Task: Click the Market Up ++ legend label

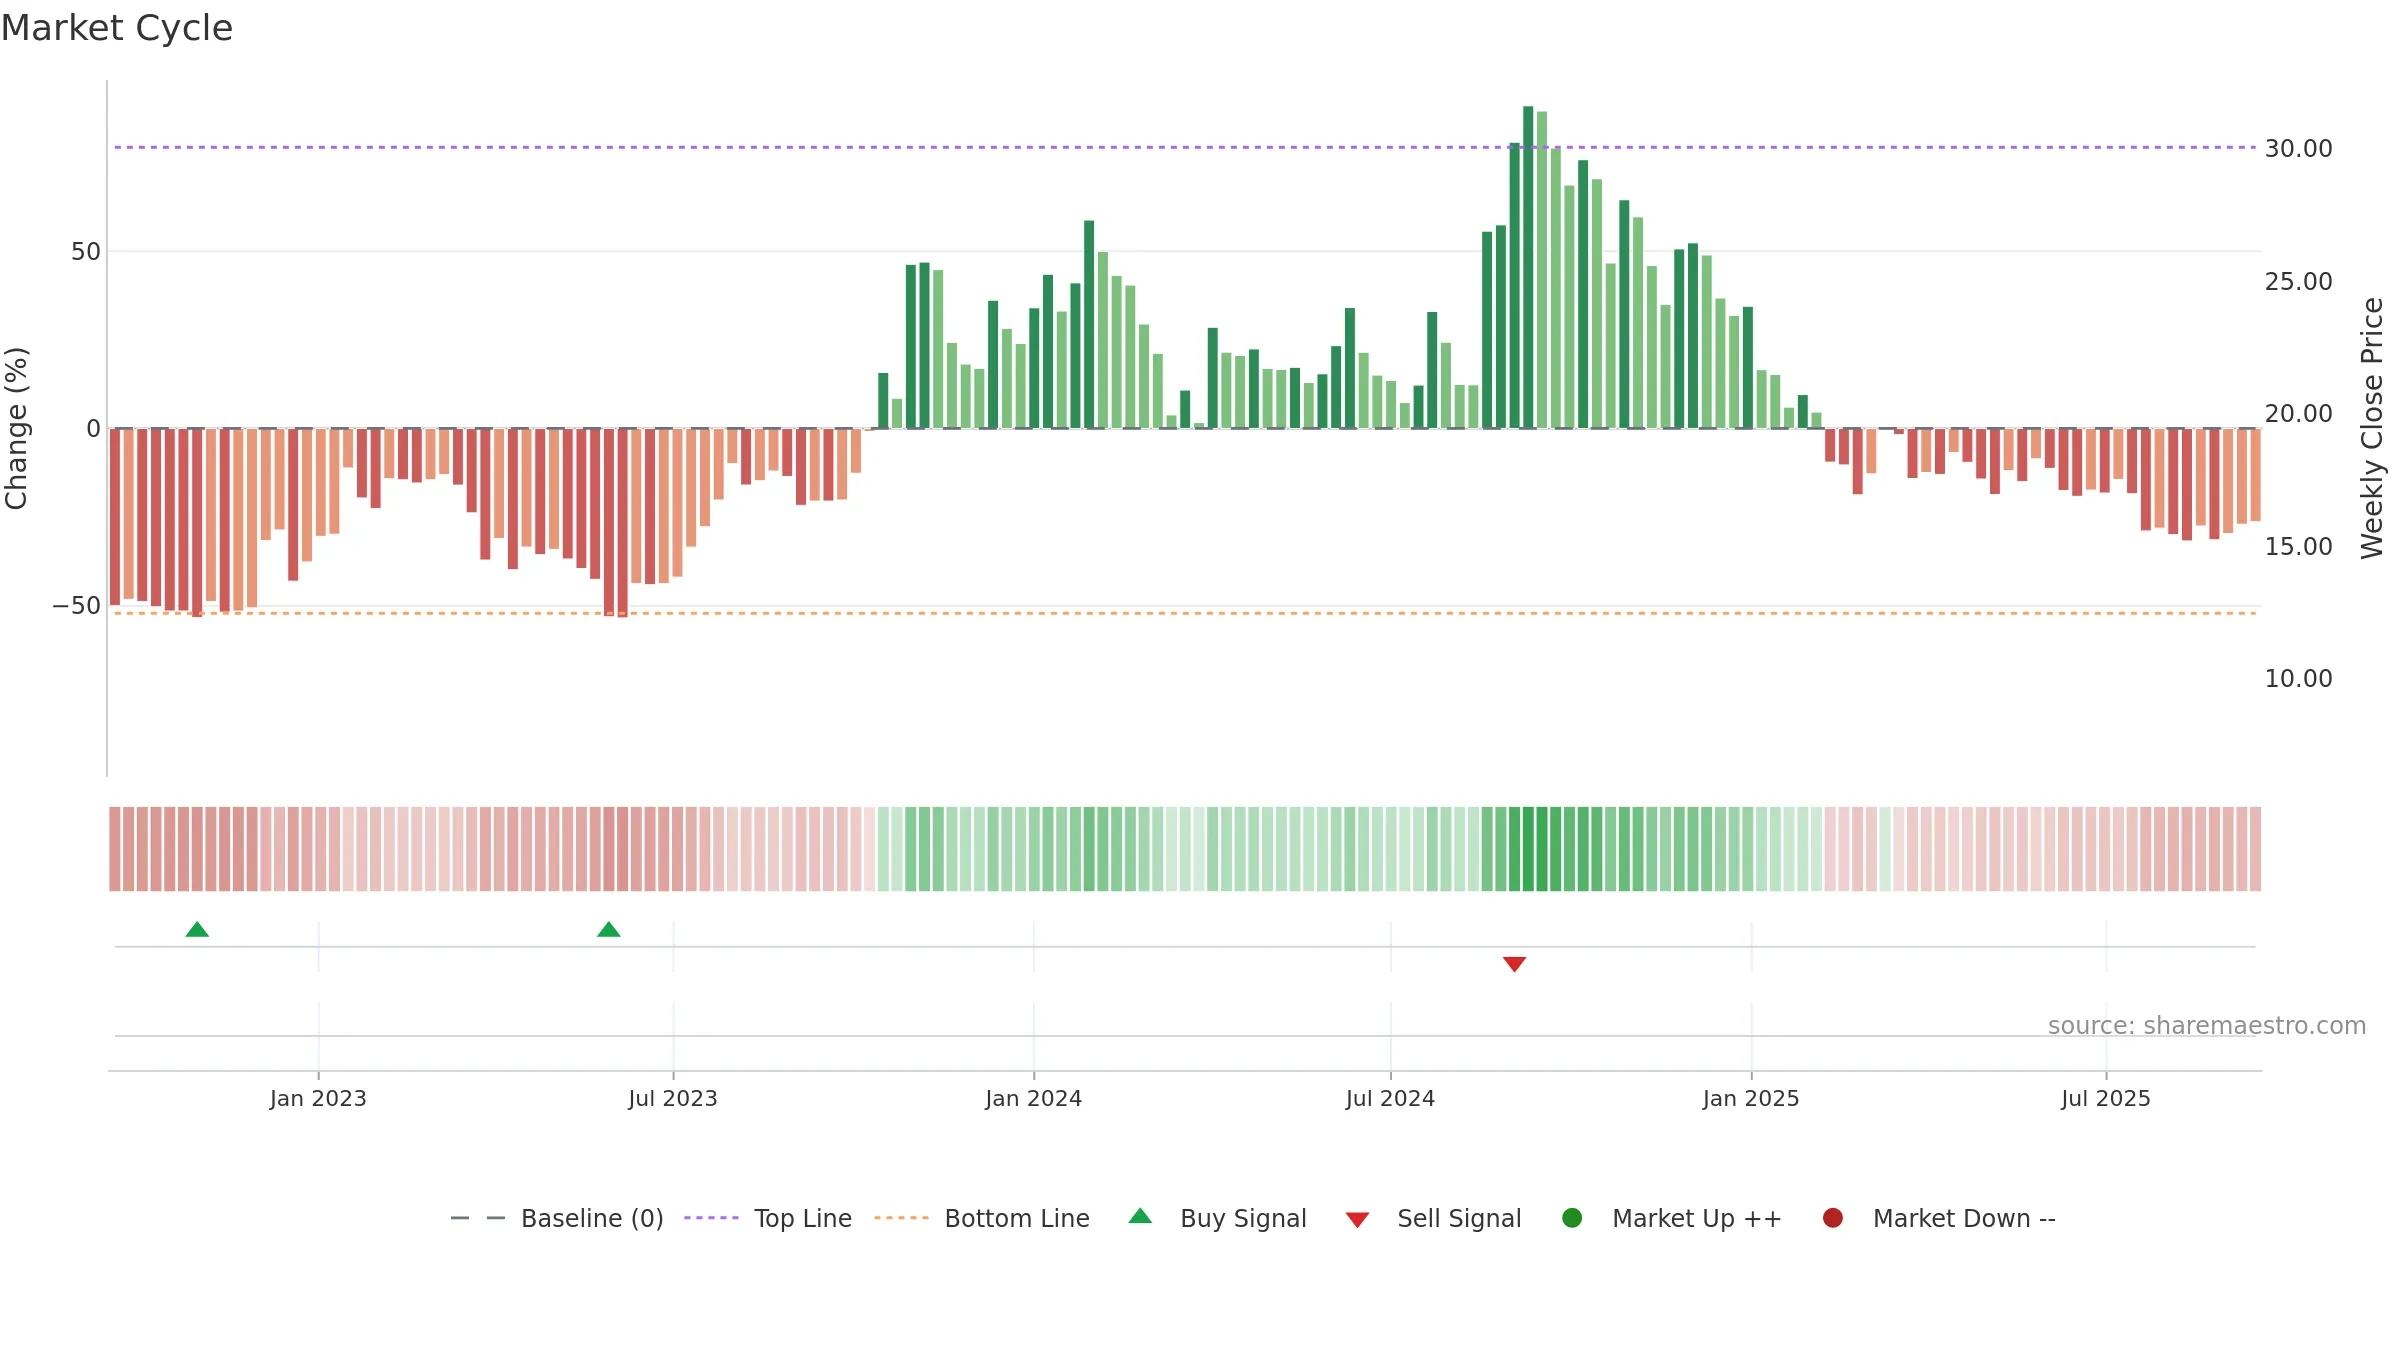Action: click(x=1697, y=1218)
